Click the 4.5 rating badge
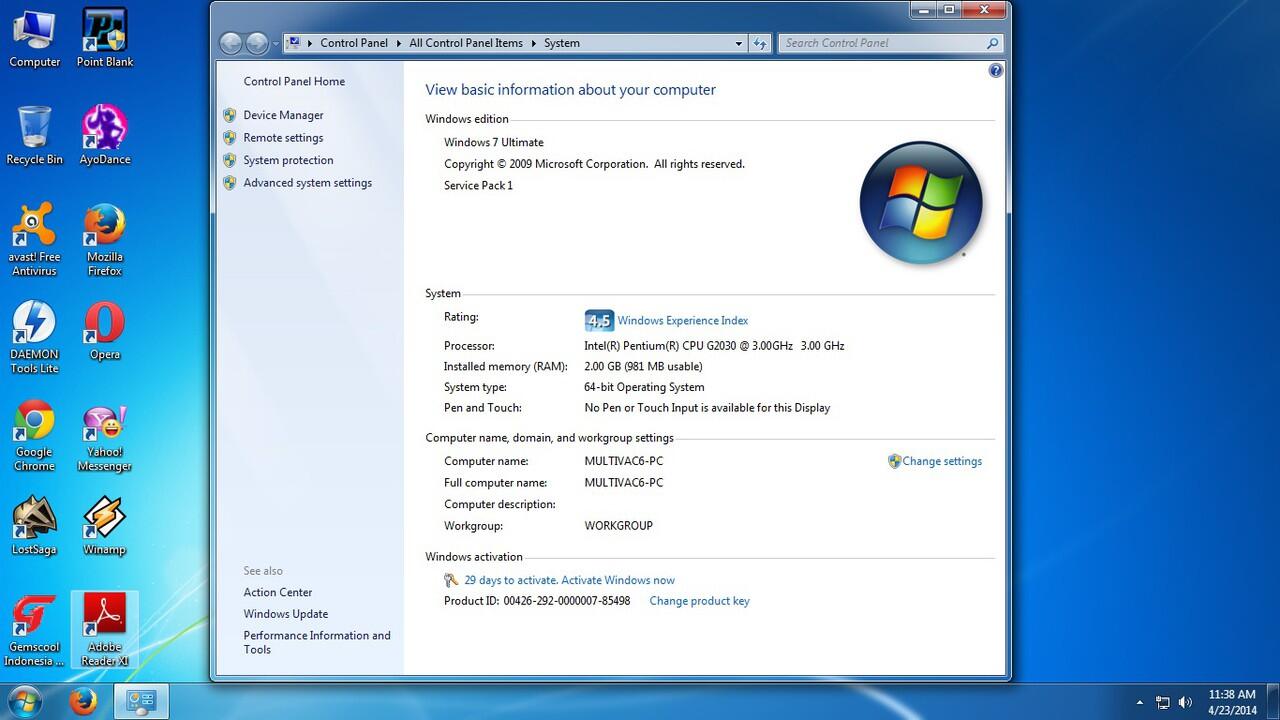The image size is (1280, 720). click(x=599, y=321)
